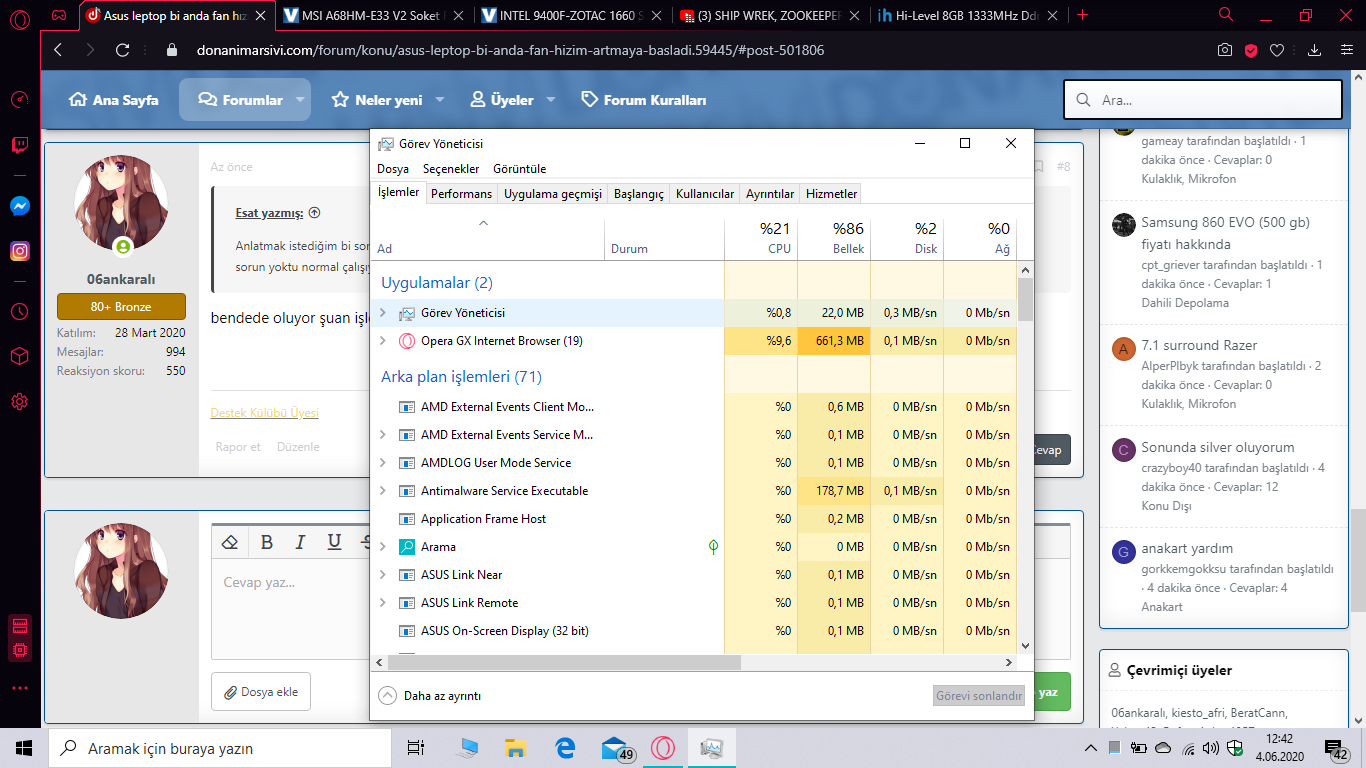Open Ana Sayfa forum link
The image size is (1366, 768).
pyautogui.click(x=113, y=100)
